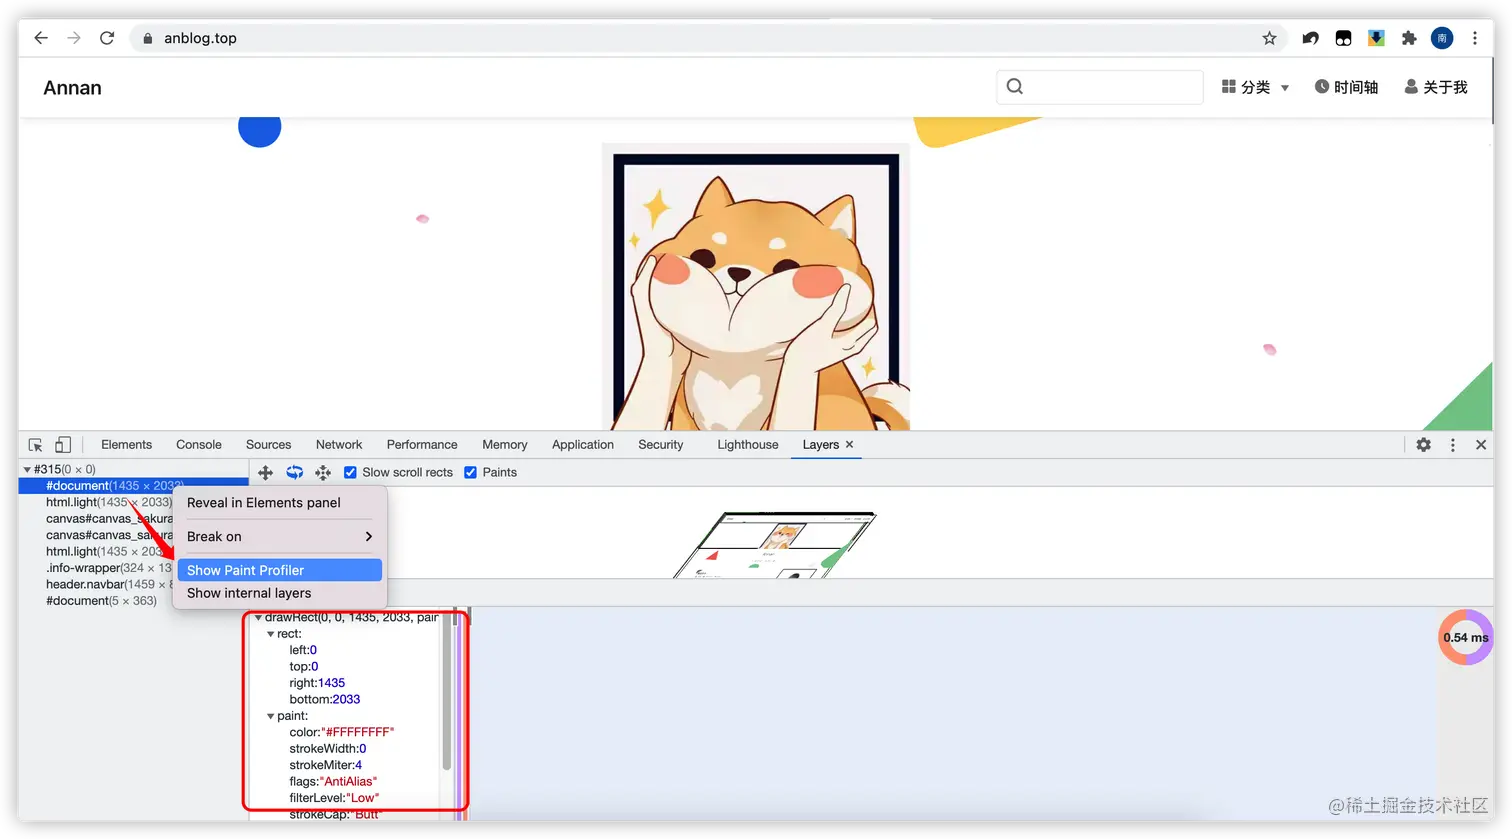Select the first html.light(1435 × 2033) layer row
The height and width of the screenshot is (839, 1512).
point(109,502)
